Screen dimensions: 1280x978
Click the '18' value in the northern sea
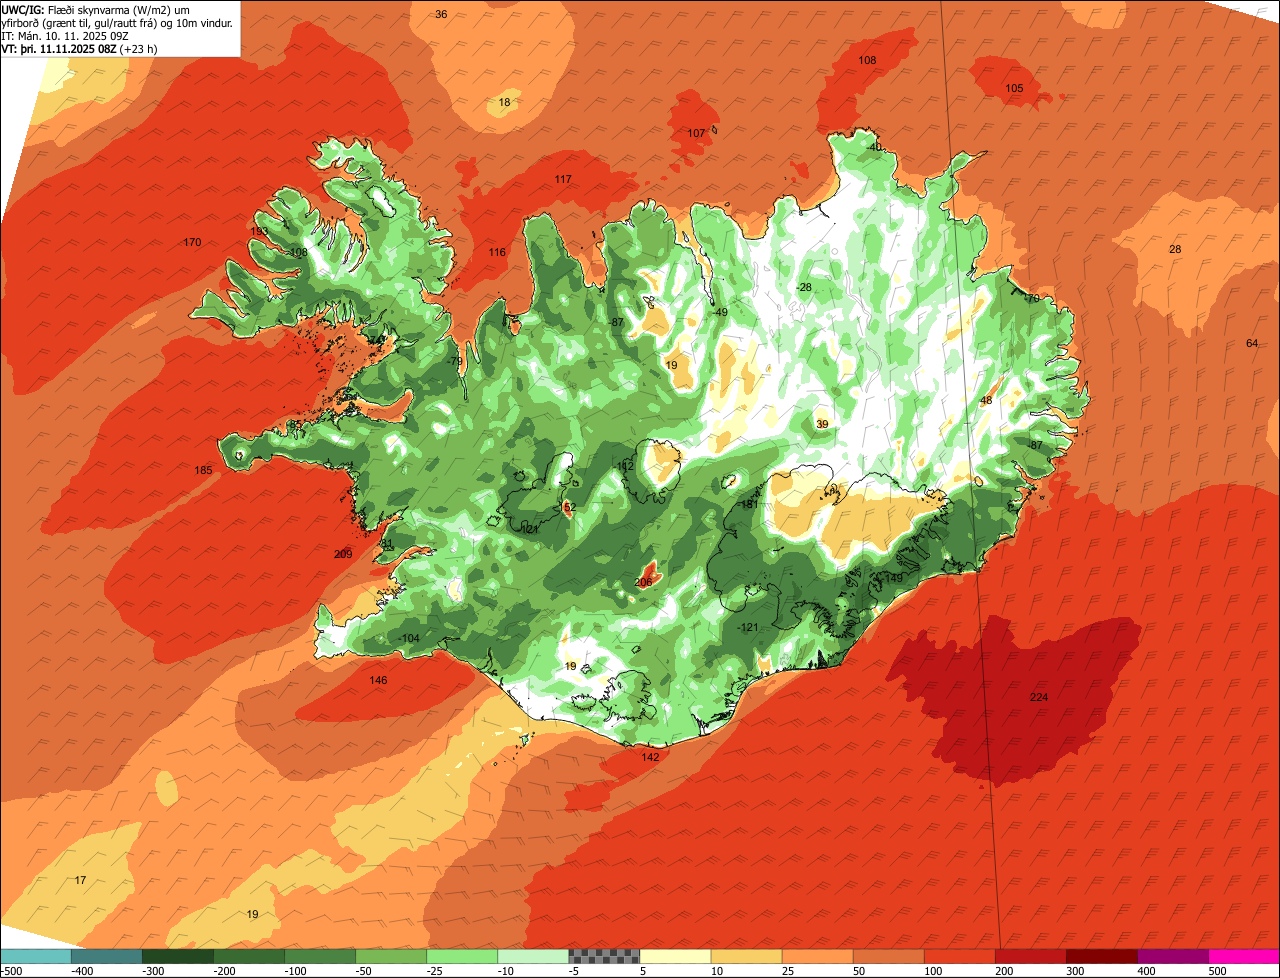504,102
